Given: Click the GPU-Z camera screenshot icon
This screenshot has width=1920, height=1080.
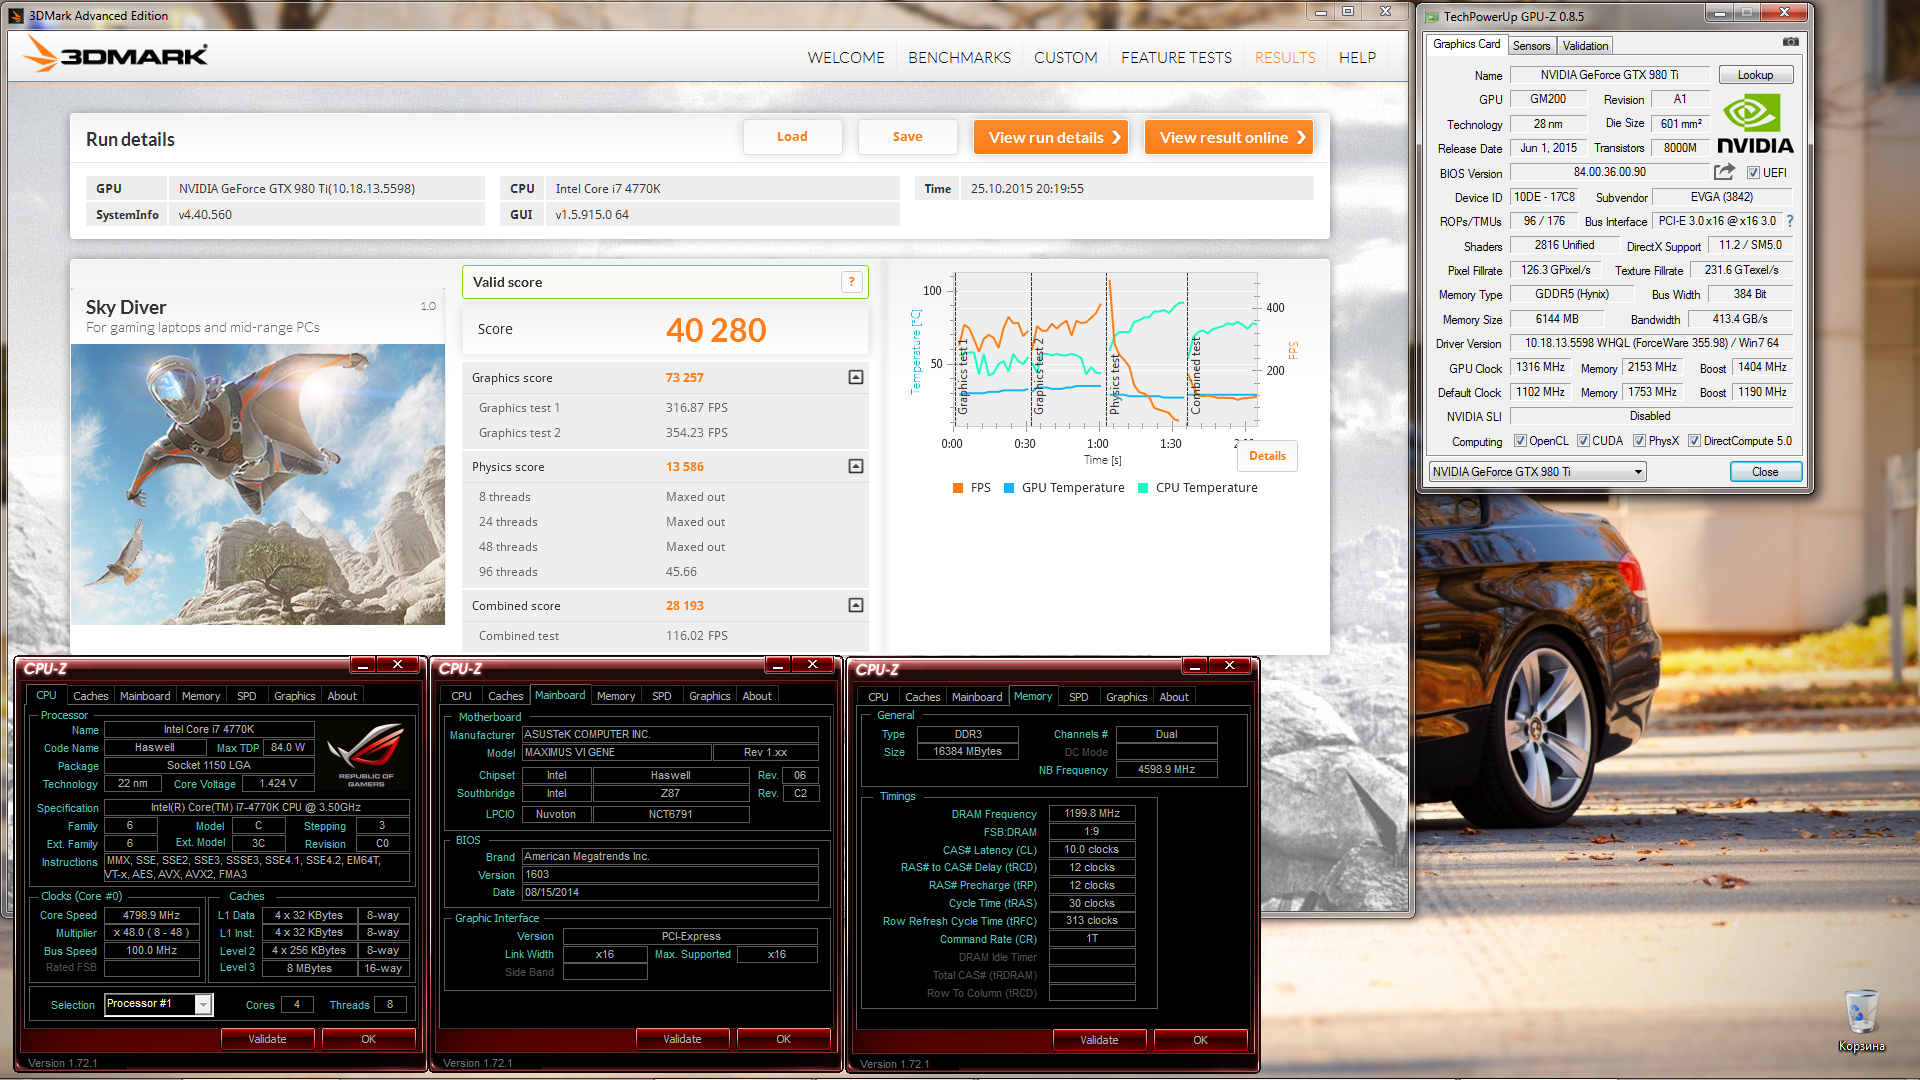Looking at the screenshot, I should (1791, 42).
